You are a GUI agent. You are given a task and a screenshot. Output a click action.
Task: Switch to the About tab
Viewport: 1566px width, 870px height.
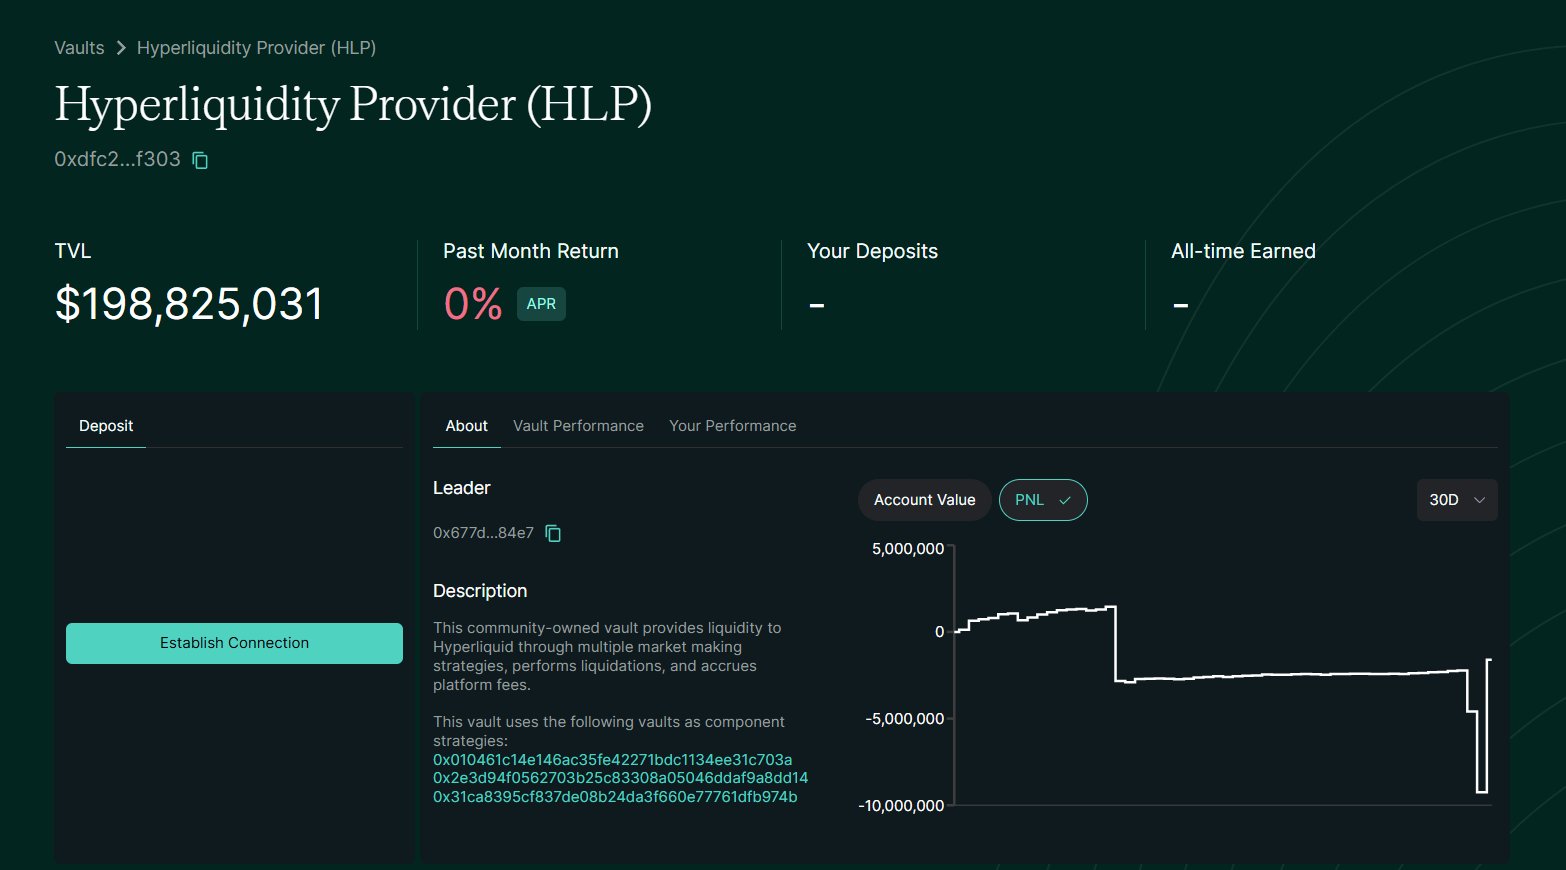pyautogui.click(x=467, y=426)
